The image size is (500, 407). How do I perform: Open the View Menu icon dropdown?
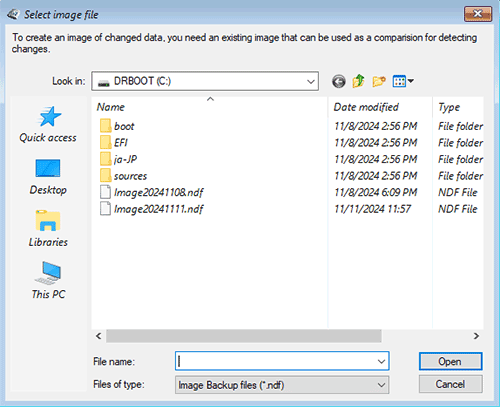point(403,81)
